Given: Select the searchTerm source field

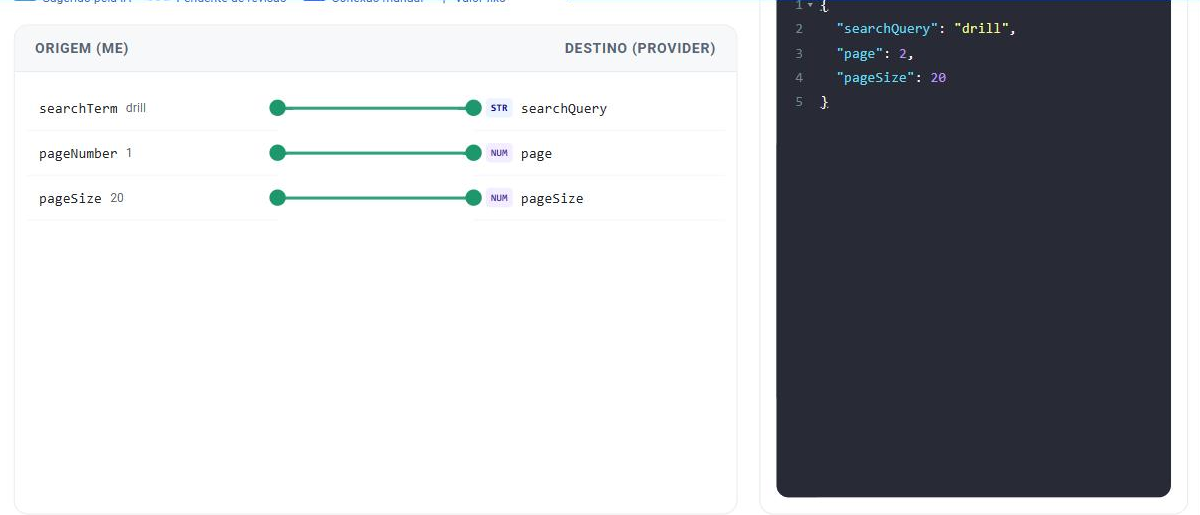Looking at the screenshot, I should [78, 108].
